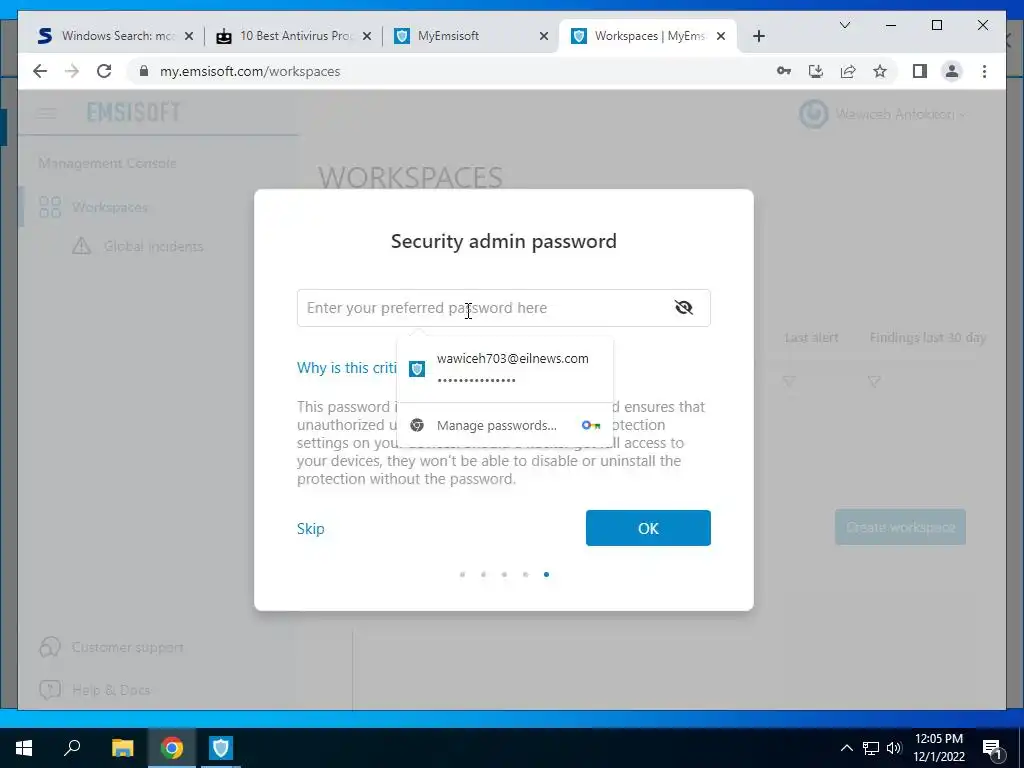This screenshot has width=1024, height=768.
Task: Go to first onboarding step dot
Action: (x=462, y=575)
